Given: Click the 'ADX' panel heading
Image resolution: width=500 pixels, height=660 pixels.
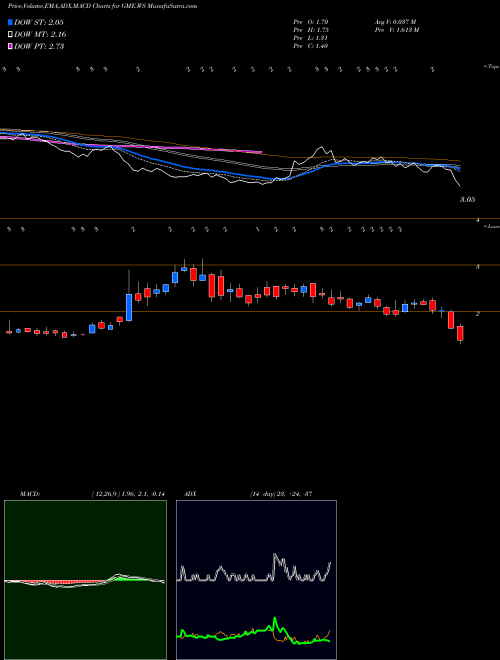Looking at the screenshot, I should pos(191,494).
